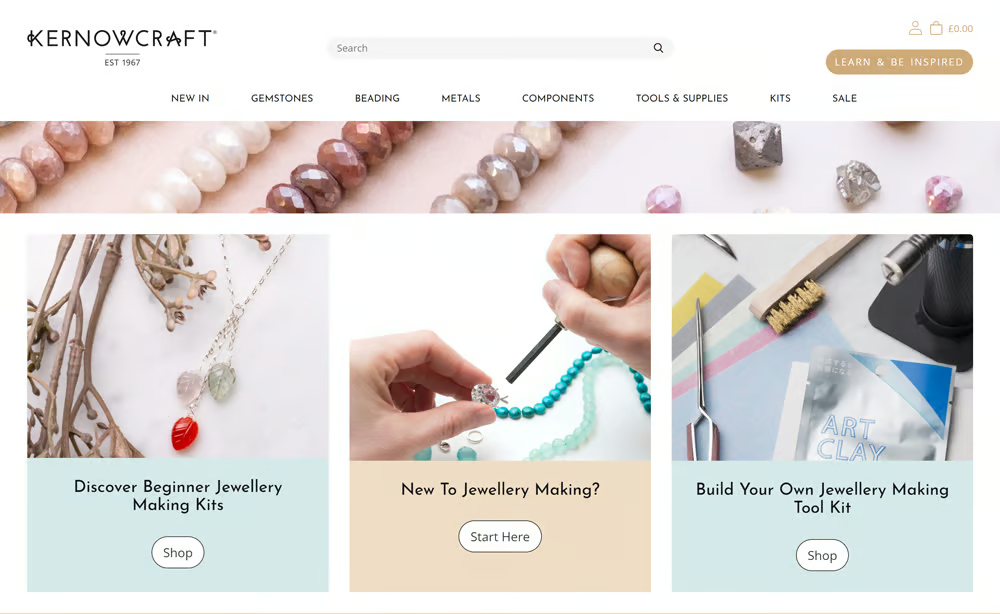
Task: Click the Learn & Be Inspired button
Action: click(899, 62)
